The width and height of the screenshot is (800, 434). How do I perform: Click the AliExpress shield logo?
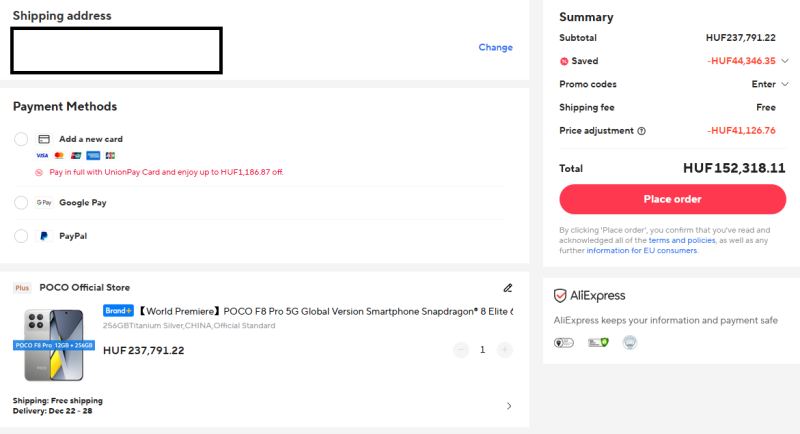click(560, 295)
